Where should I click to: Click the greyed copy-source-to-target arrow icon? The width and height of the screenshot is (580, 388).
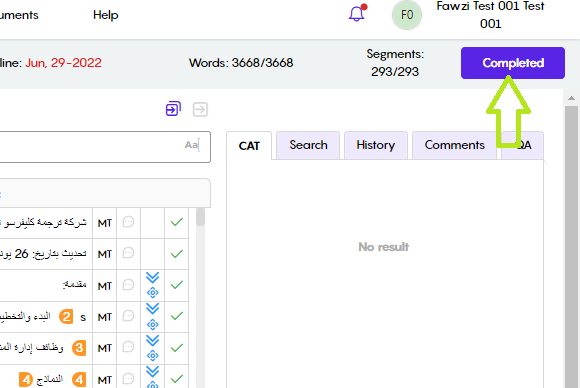point(200,109)
